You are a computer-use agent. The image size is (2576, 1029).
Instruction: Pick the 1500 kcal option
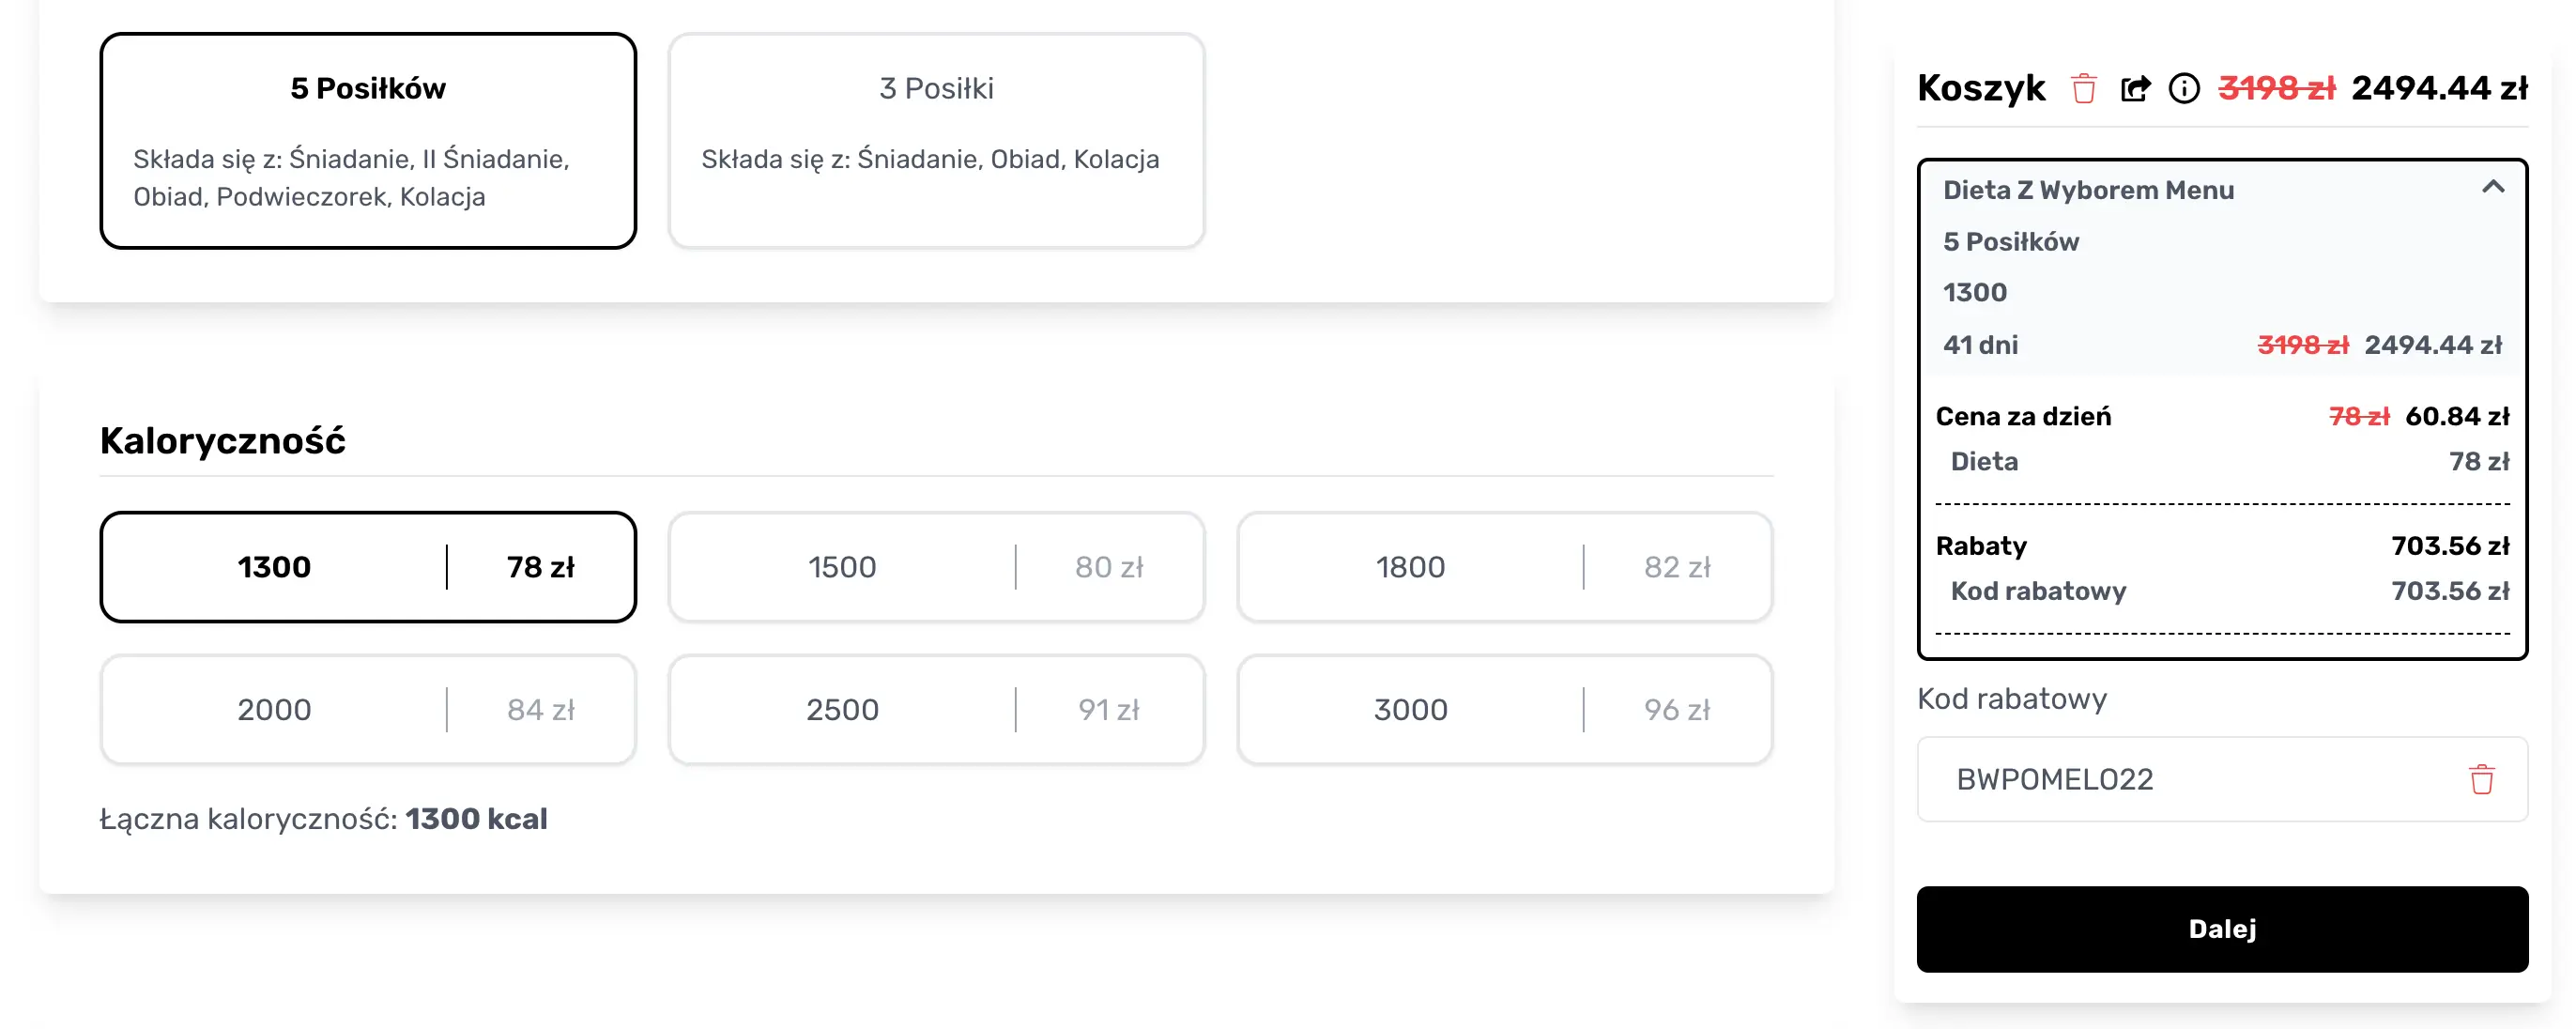(936, 567)
